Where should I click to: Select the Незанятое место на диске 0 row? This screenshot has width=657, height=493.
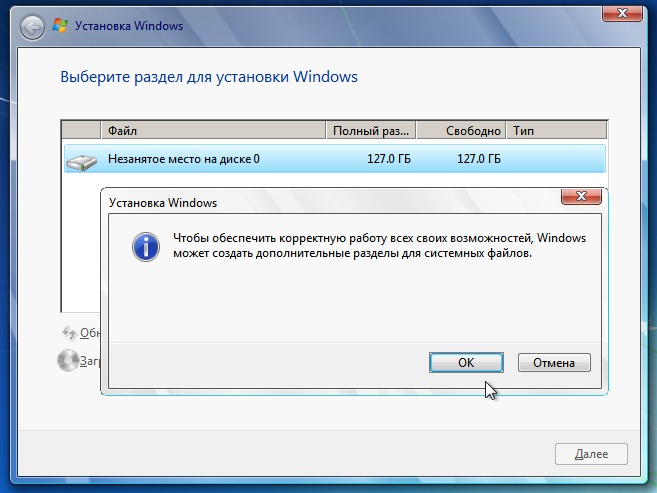click(x=335, y=159)
